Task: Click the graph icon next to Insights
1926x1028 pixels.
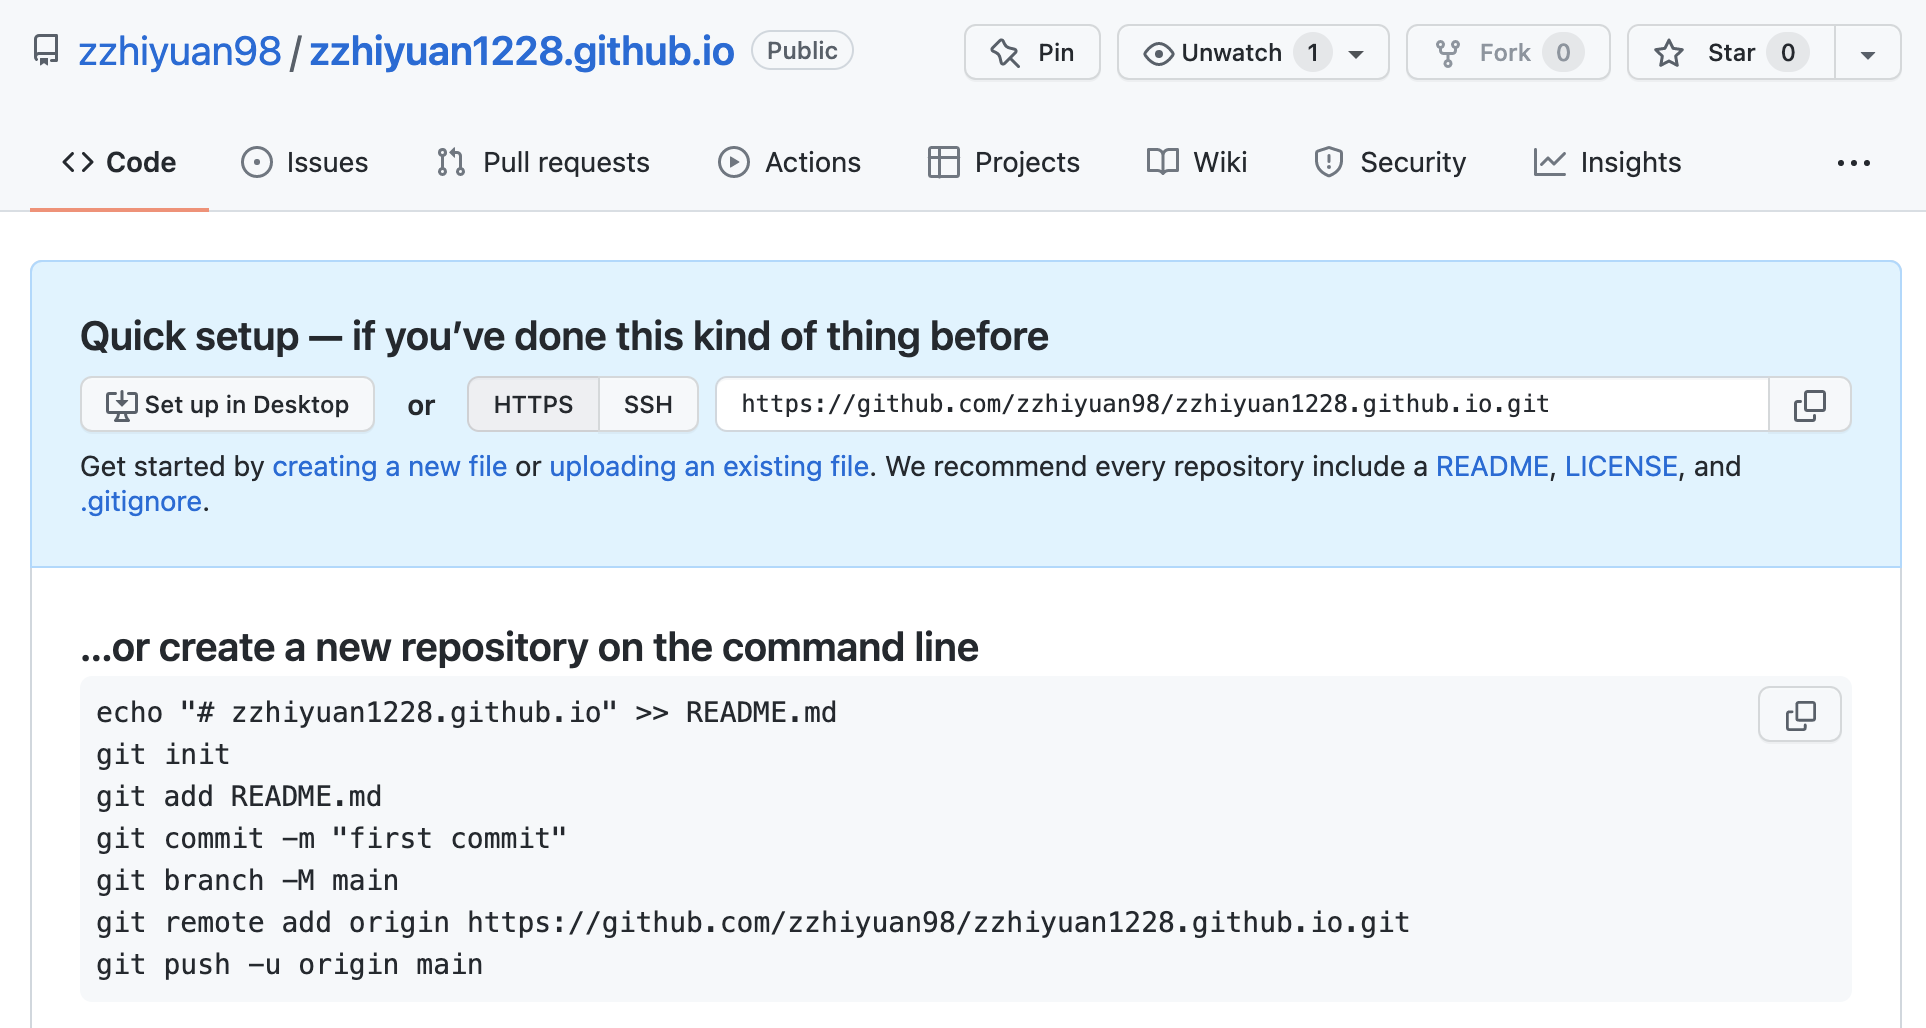Action: (x=1550, y=162)
